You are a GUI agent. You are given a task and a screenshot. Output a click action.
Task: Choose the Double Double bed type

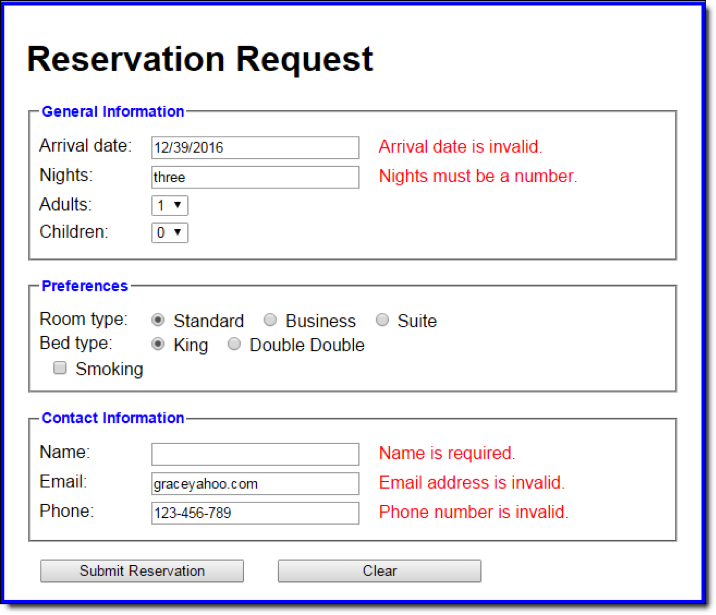[234, 344]
